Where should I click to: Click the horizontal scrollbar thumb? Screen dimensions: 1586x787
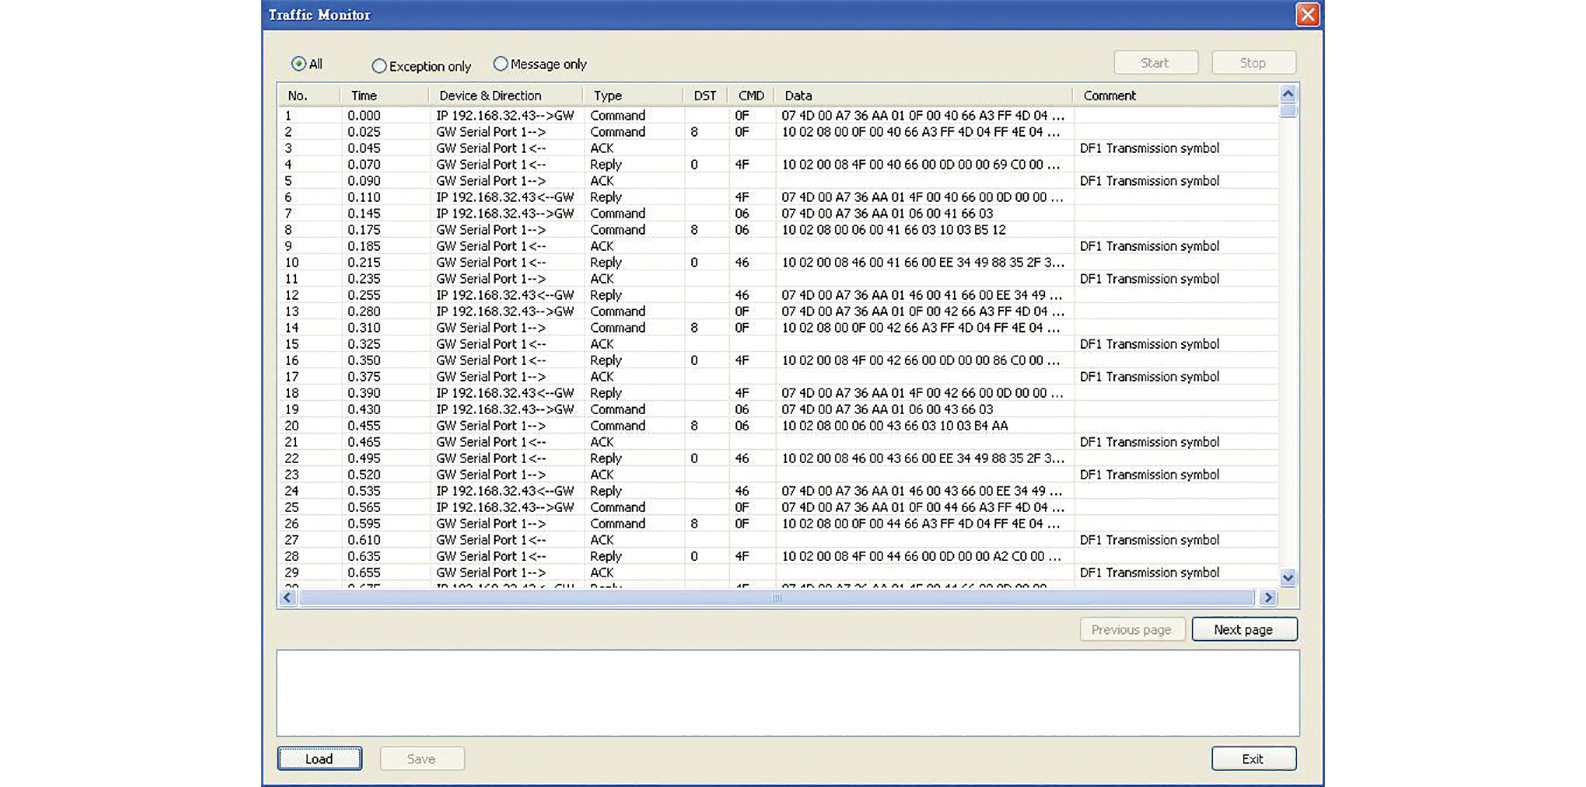[776, 598]
